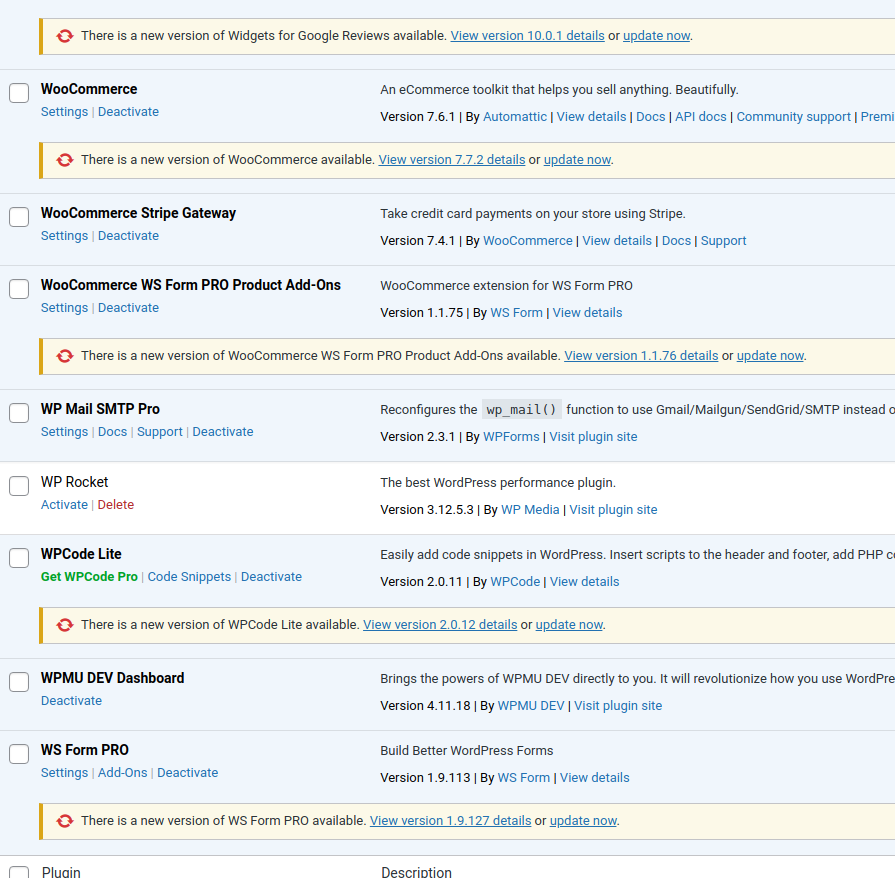The height and width of the screenshot is (878, 895).
Task: Select the WP Rocket plugin checkbox
Action: [19, 486]
